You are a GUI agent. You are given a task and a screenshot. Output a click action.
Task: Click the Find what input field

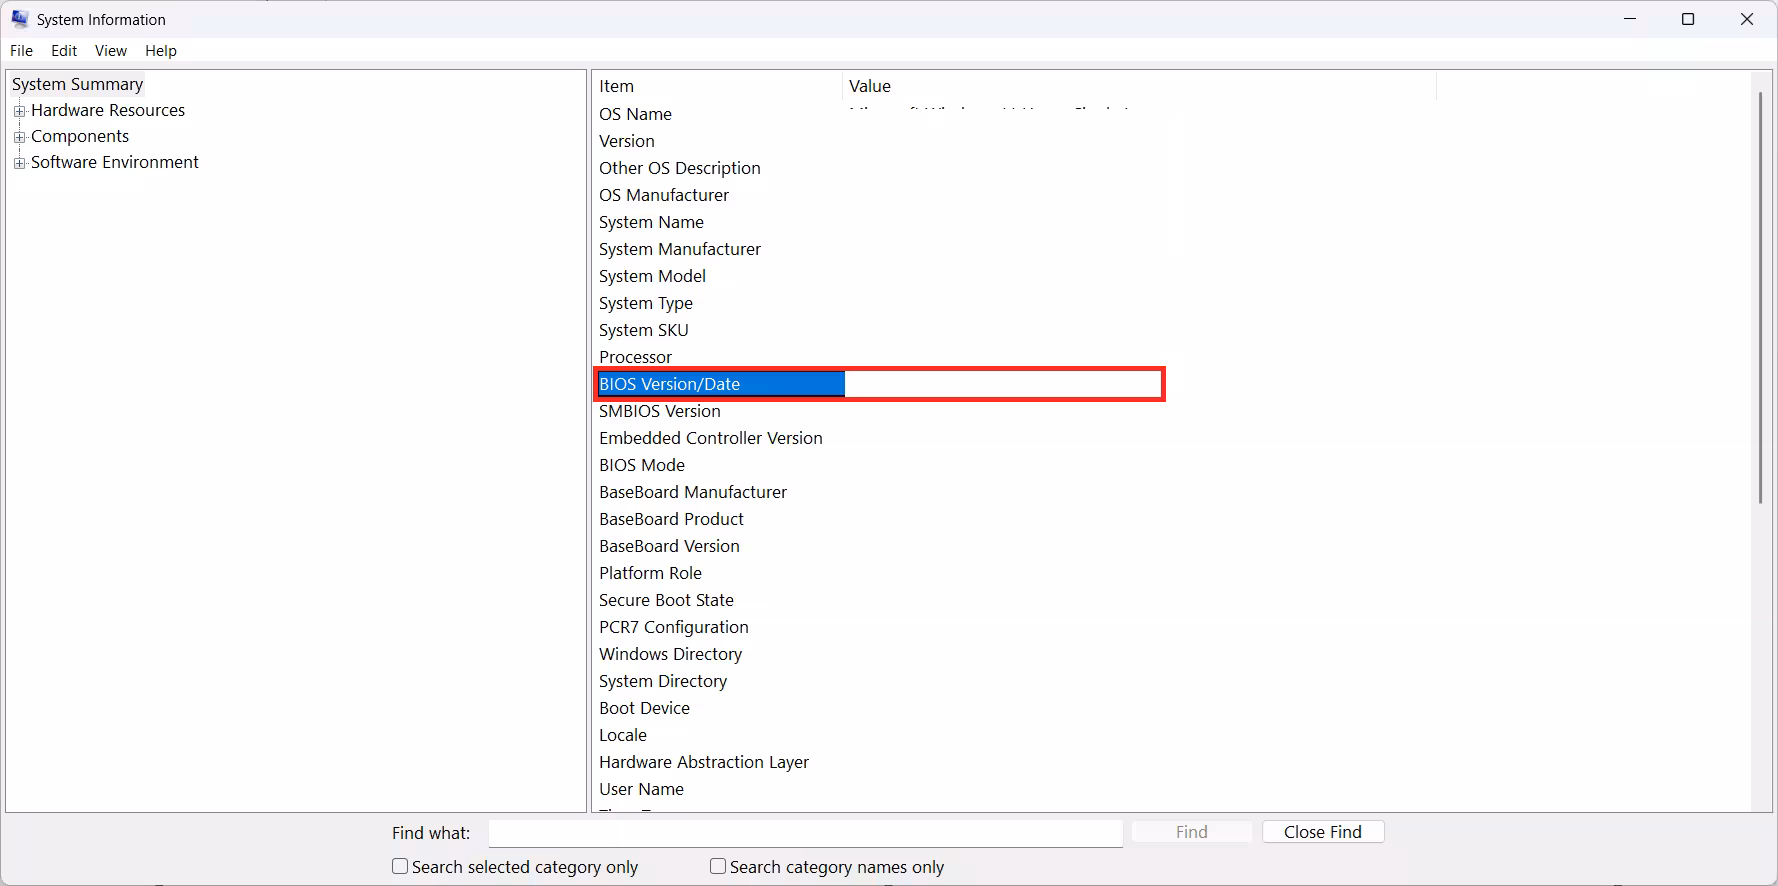pyautogui.click(x=806, y=833)
